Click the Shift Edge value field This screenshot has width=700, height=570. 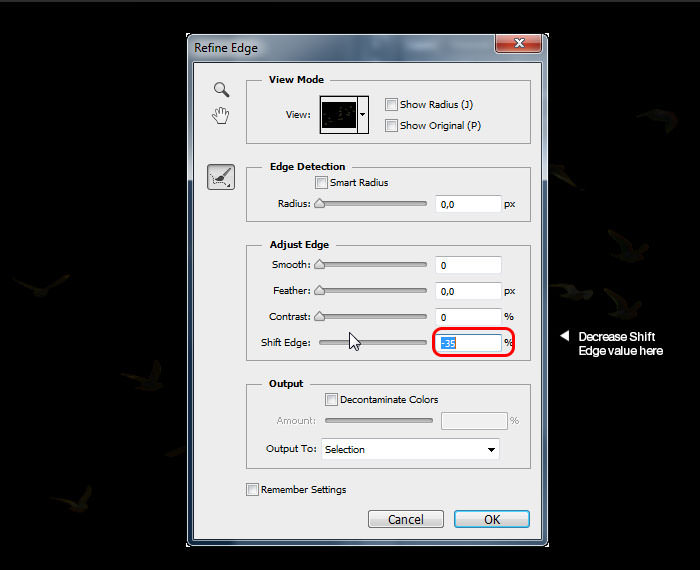click(468, 343)
